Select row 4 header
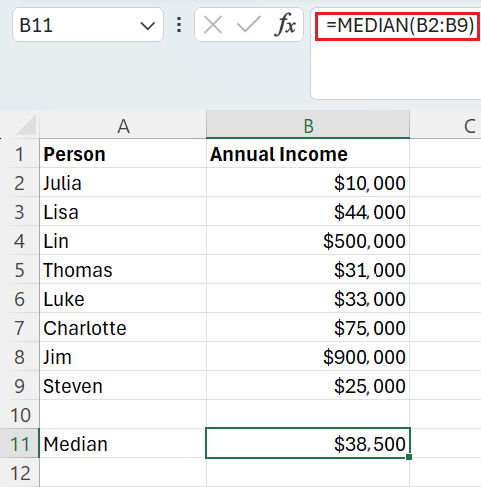This screenshot has height=487, width=481. [19, 241]
